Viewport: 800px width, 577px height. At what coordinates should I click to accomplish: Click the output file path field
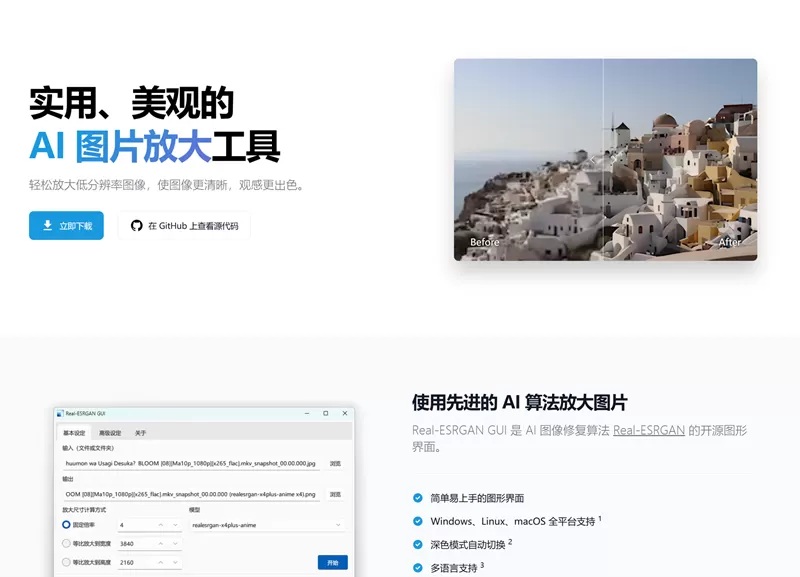point(191,494)
